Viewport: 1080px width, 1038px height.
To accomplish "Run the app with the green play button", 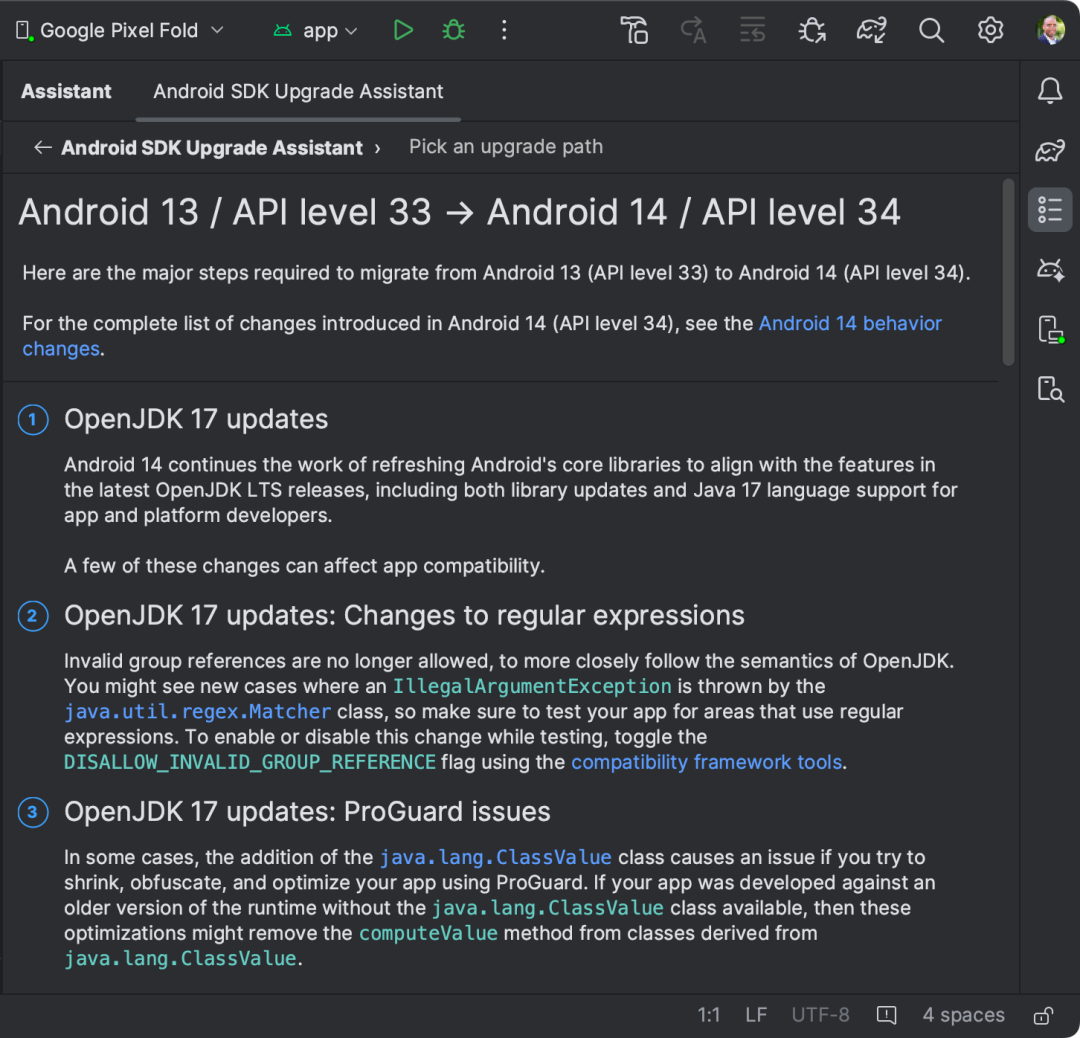I will [x=403, y=30].
